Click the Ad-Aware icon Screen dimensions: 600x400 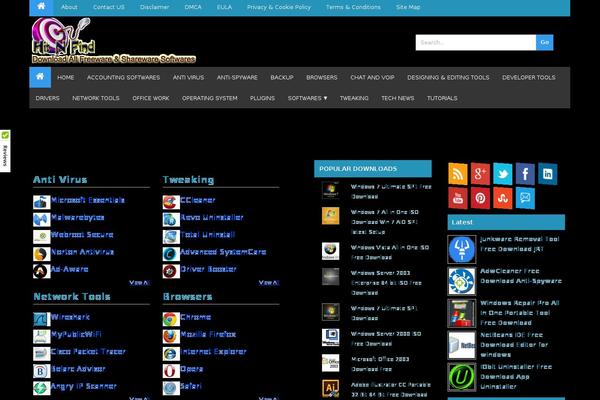41,271
